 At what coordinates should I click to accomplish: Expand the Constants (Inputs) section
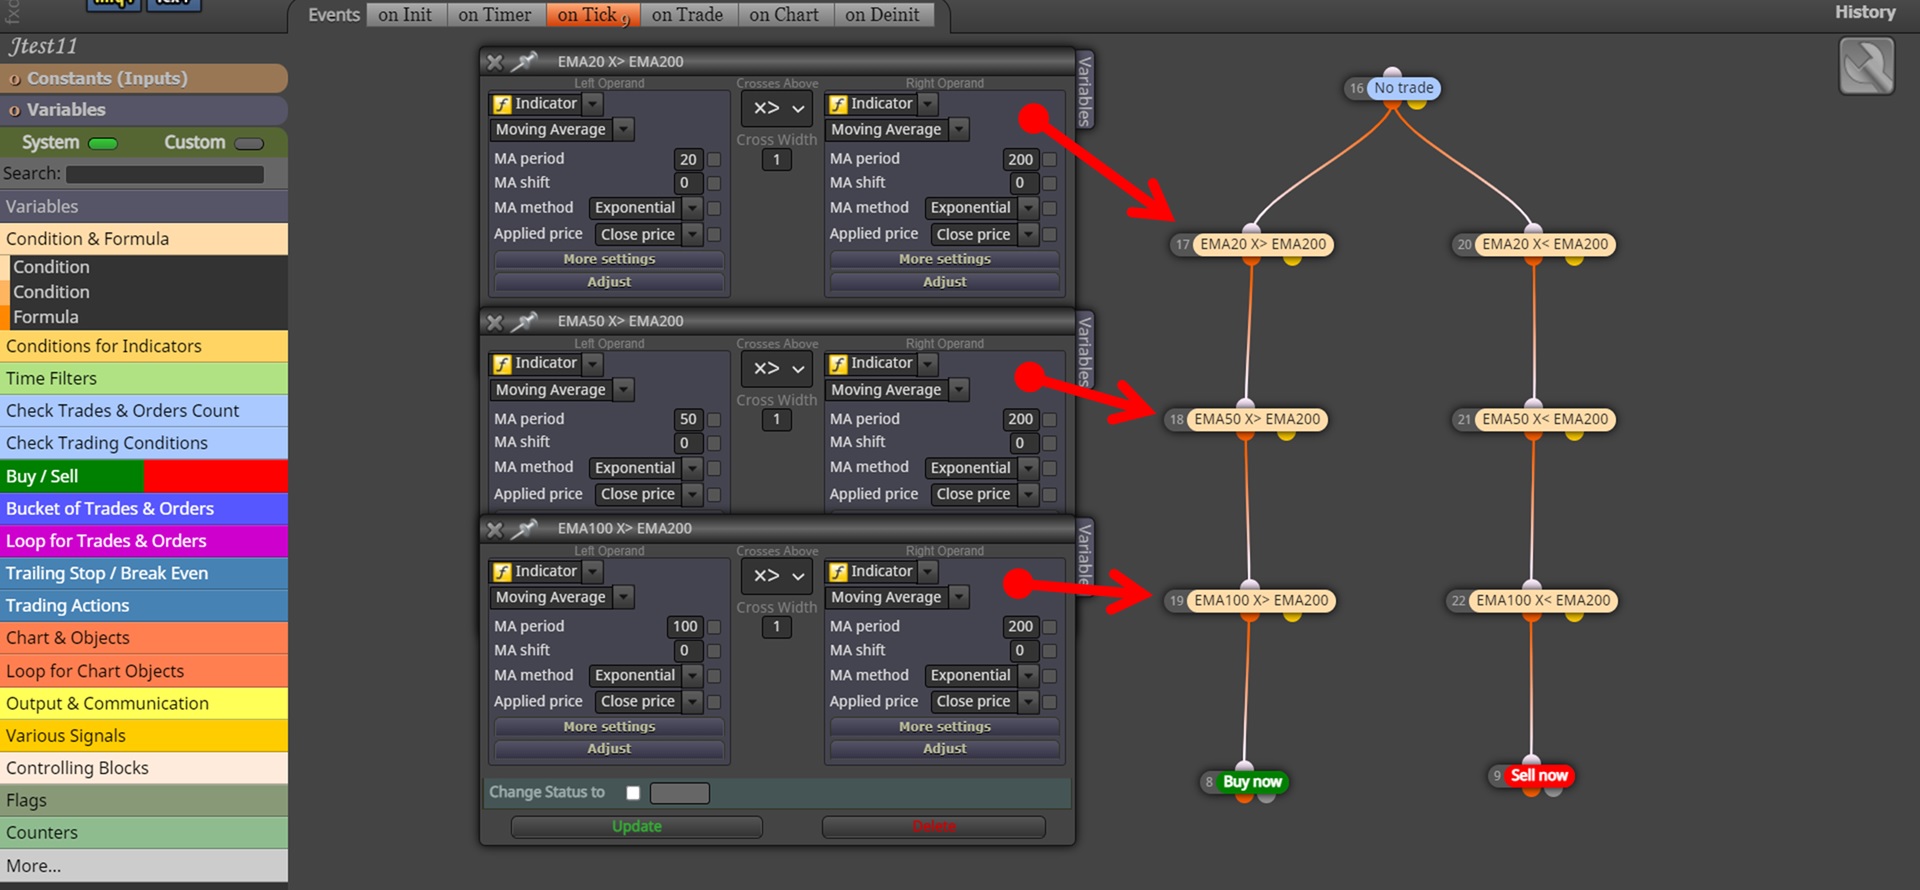144,79
